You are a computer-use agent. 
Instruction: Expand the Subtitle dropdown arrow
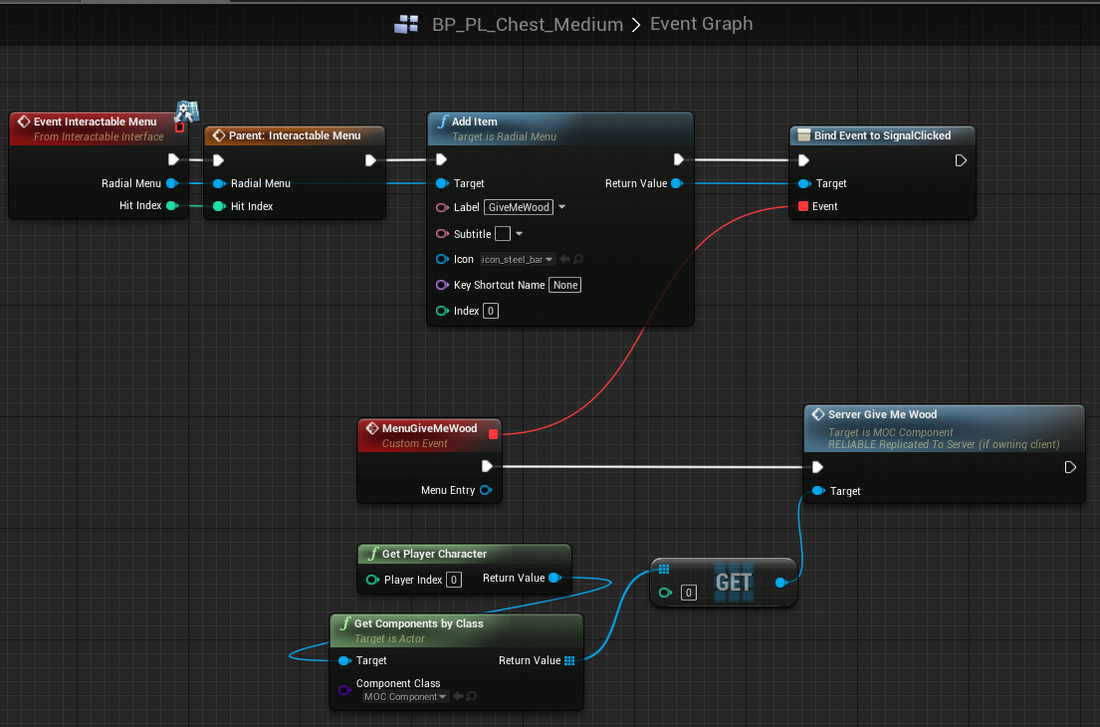tap(519, 234)
